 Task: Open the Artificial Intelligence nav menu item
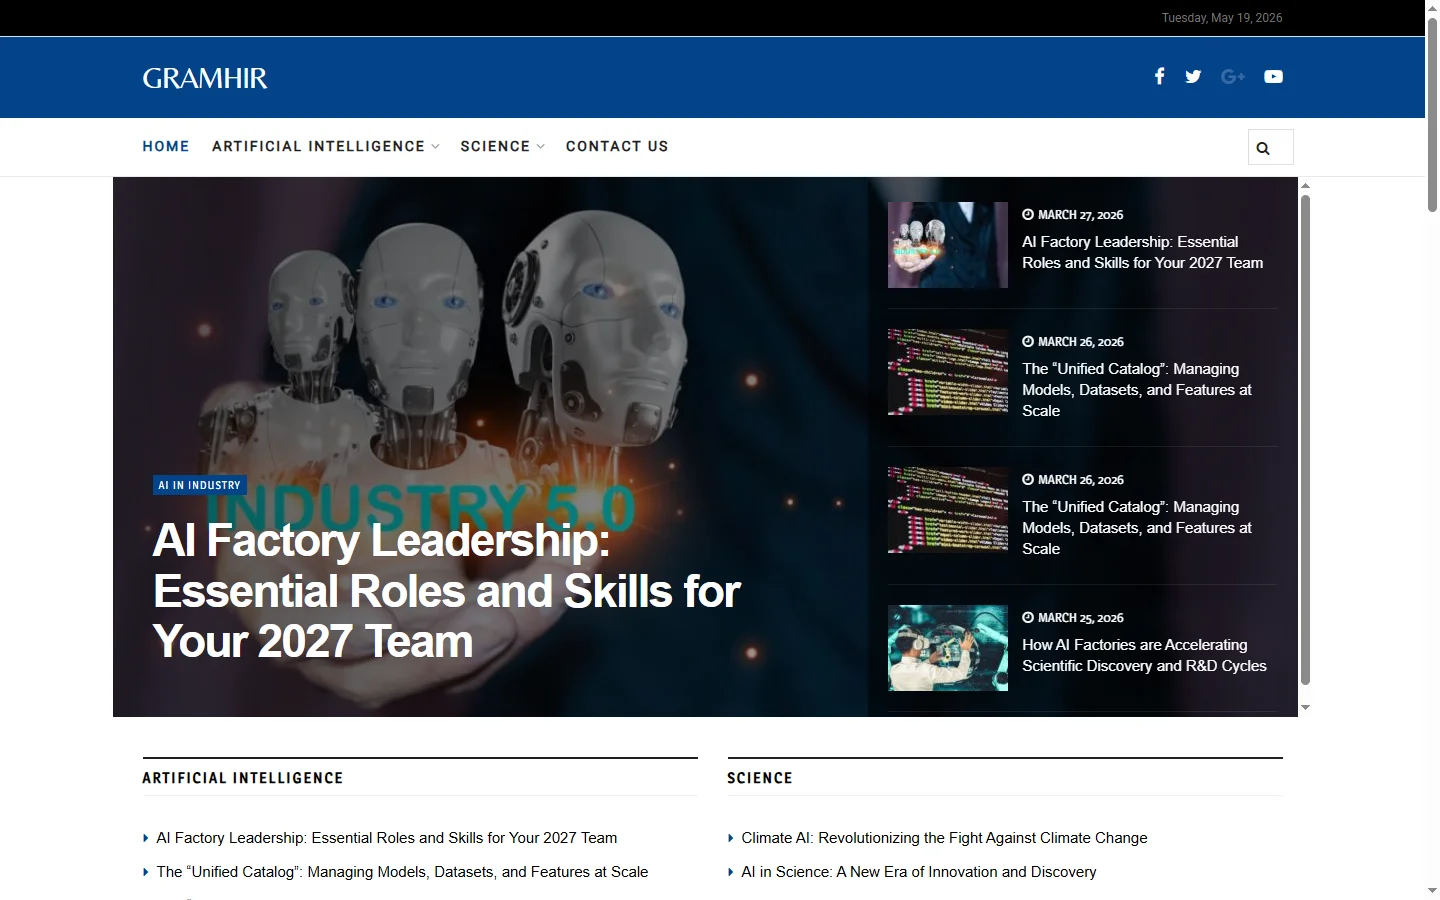pyautogui.click(x=318, y=146)
